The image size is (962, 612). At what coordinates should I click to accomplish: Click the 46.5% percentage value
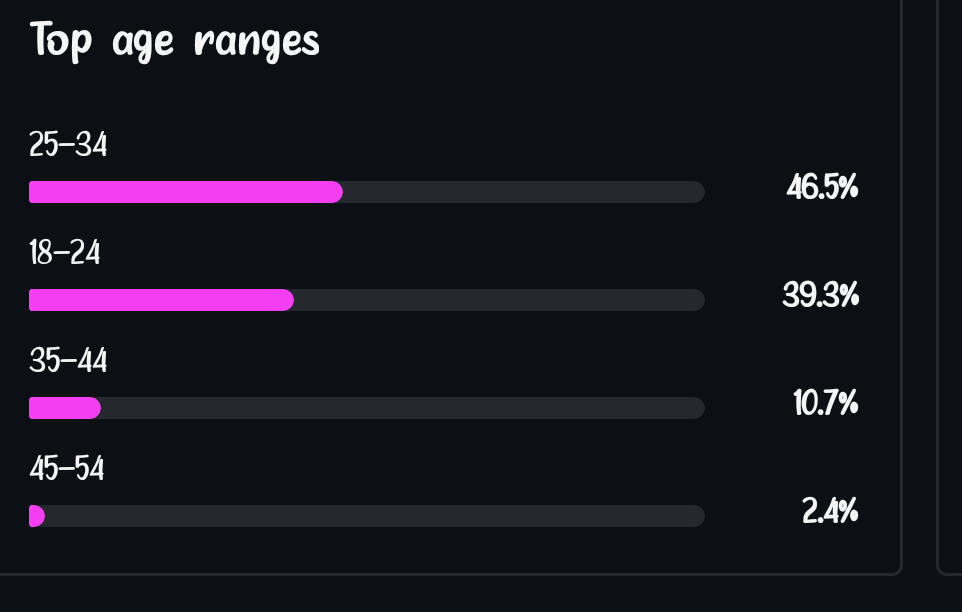click(822, 188)
